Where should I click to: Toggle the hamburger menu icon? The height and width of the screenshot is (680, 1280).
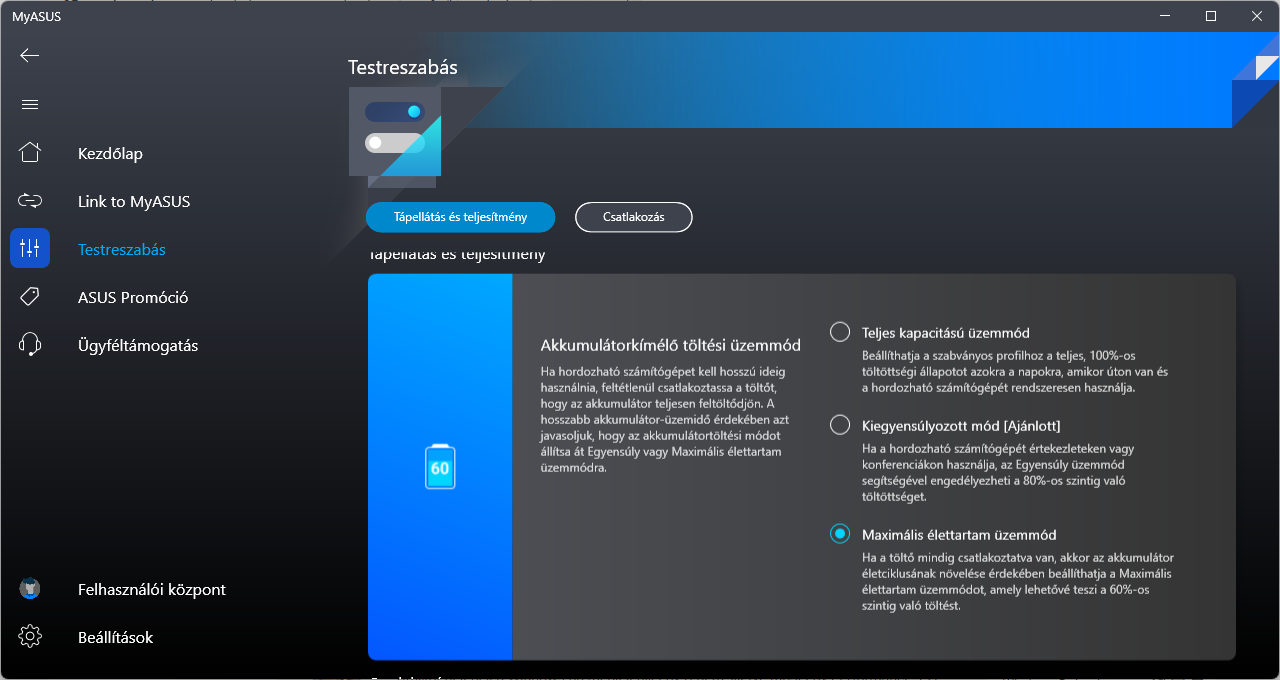[30, 104]
